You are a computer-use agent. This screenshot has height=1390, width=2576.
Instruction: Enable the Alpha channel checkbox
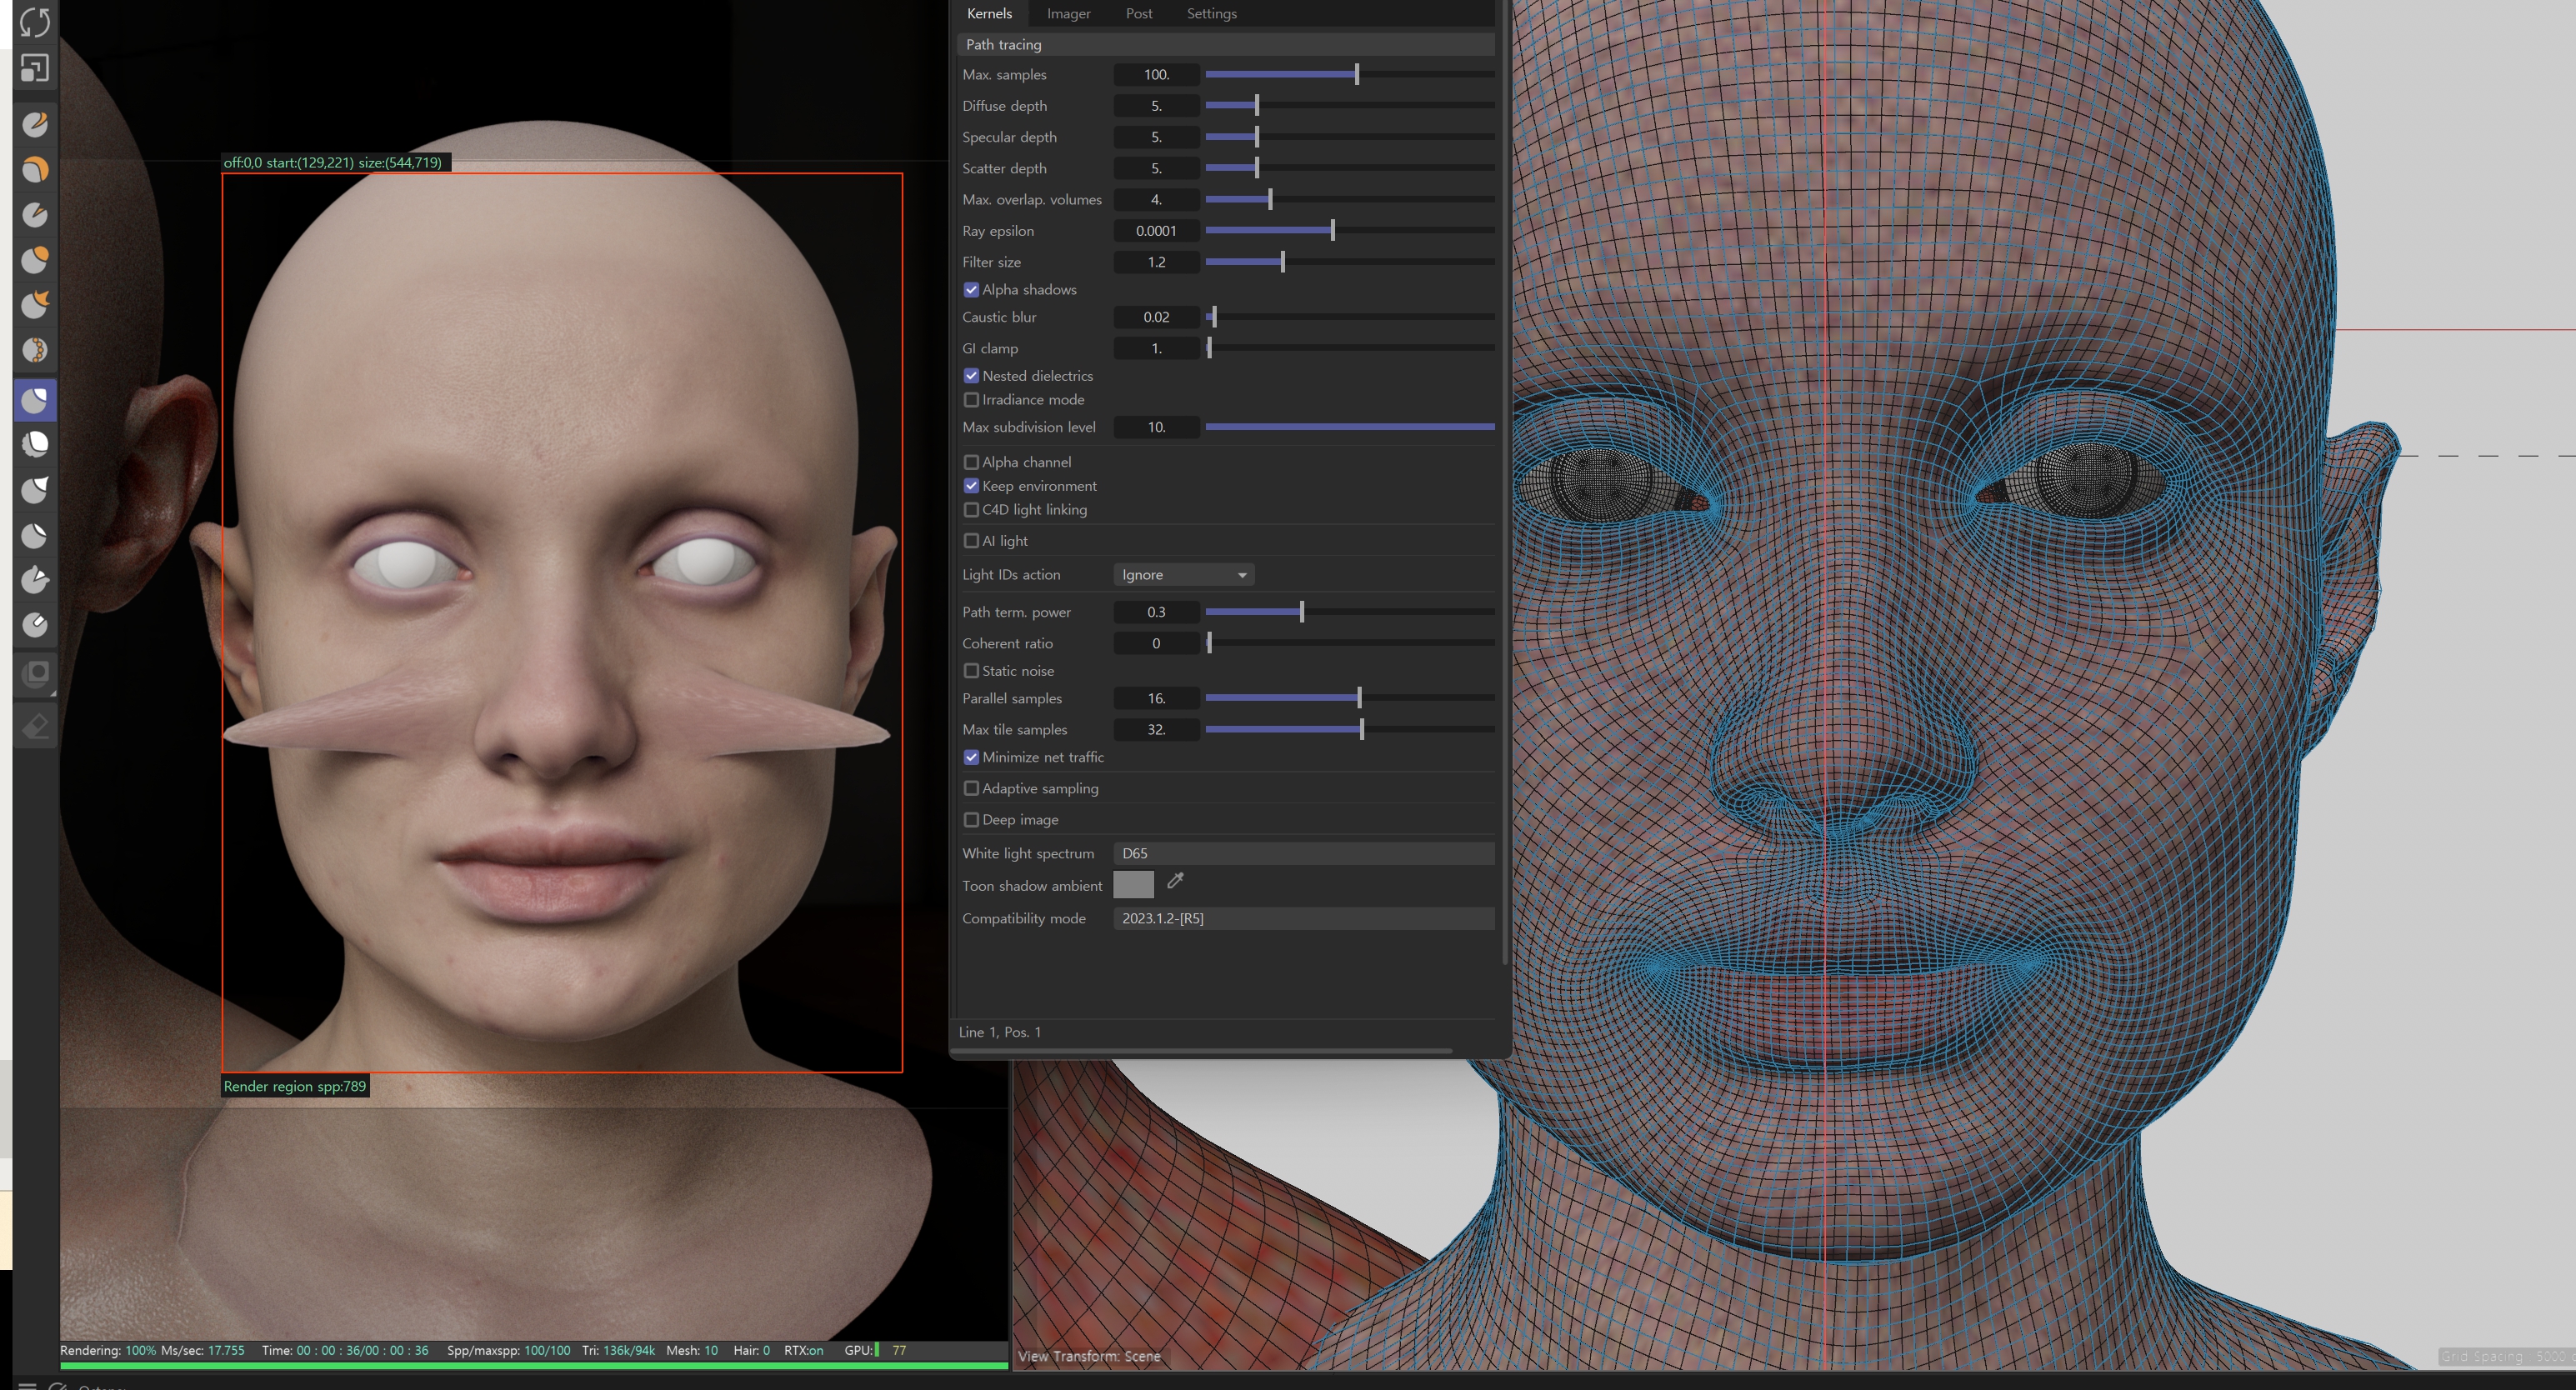[971, 462]
